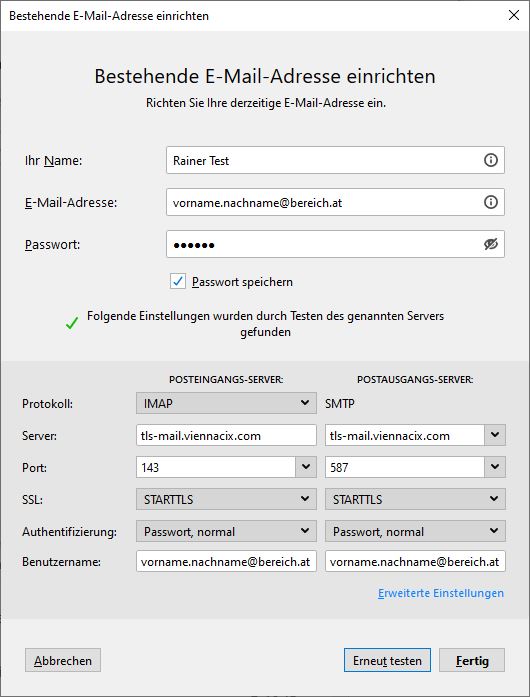Image resolution: width=530 pixels, height=697 pixels.
Task: Click the Erneut testen button
Action: tap(387, 661)
